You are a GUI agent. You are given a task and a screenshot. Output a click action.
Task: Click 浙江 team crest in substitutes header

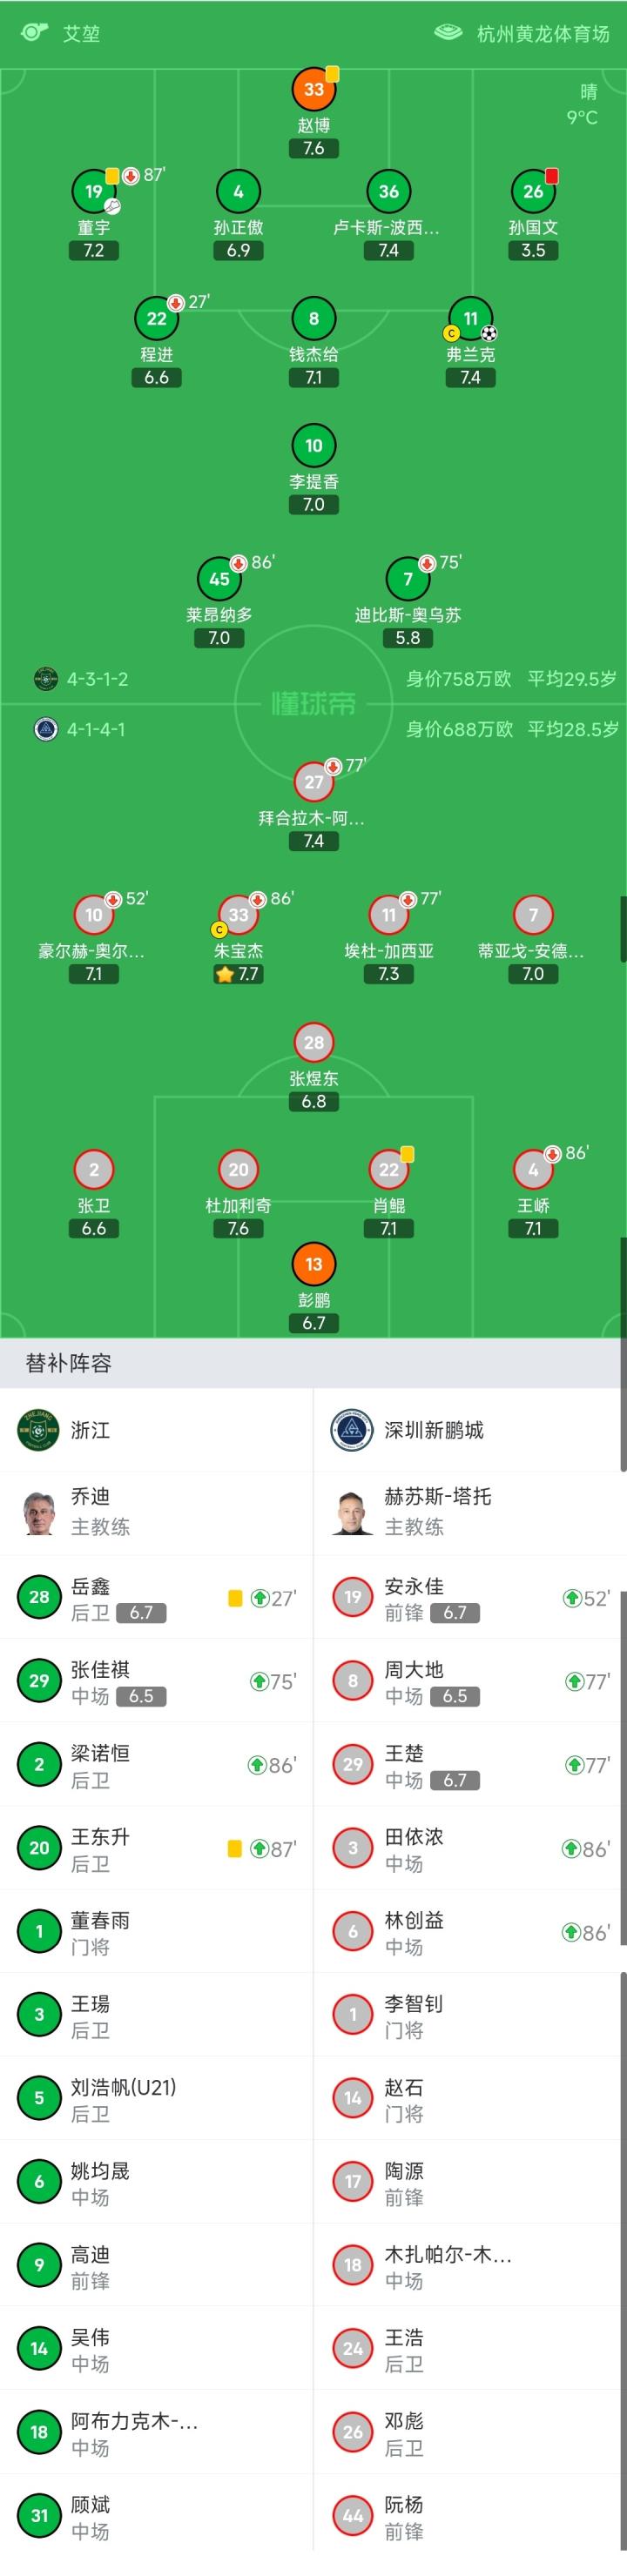39,1430
